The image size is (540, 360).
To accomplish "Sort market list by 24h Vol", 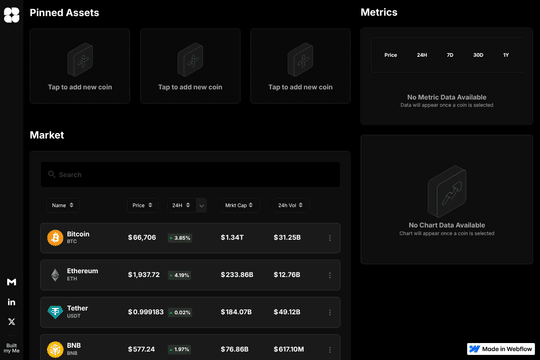I will [290, 205].
